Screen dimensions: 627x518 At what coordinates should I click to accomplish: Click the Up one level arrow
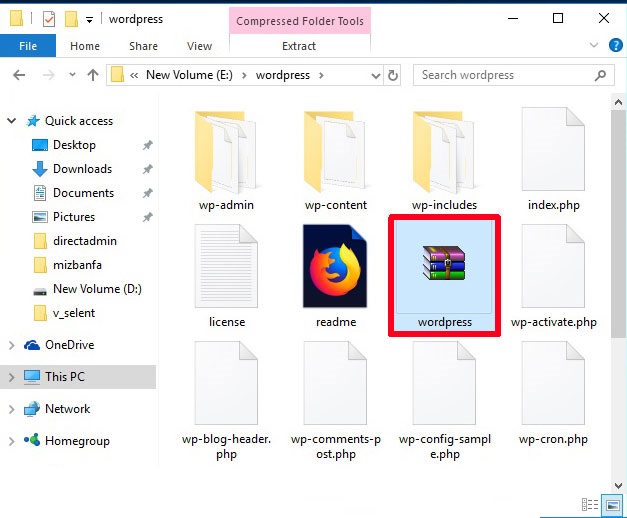pos(93,75)
